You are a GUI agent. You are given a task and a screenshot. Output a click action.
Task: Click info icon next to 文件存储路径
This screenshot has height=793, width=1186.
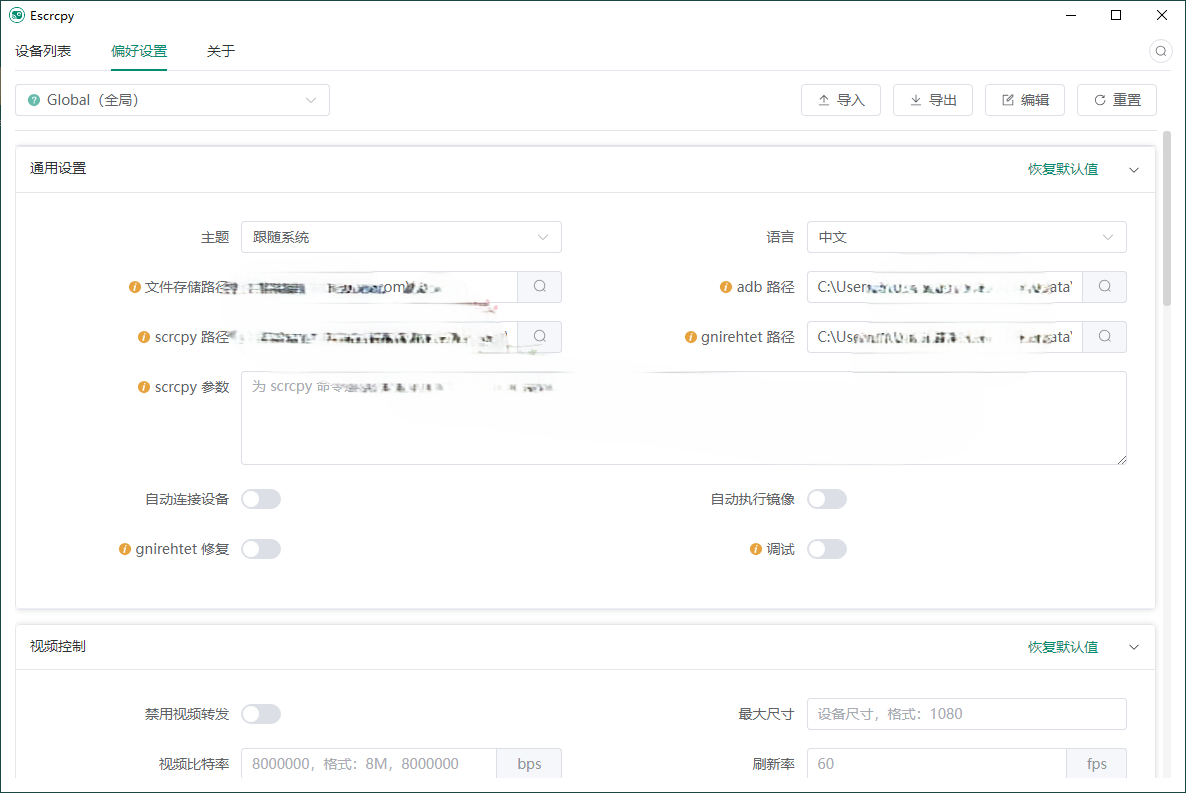[135, 288]
